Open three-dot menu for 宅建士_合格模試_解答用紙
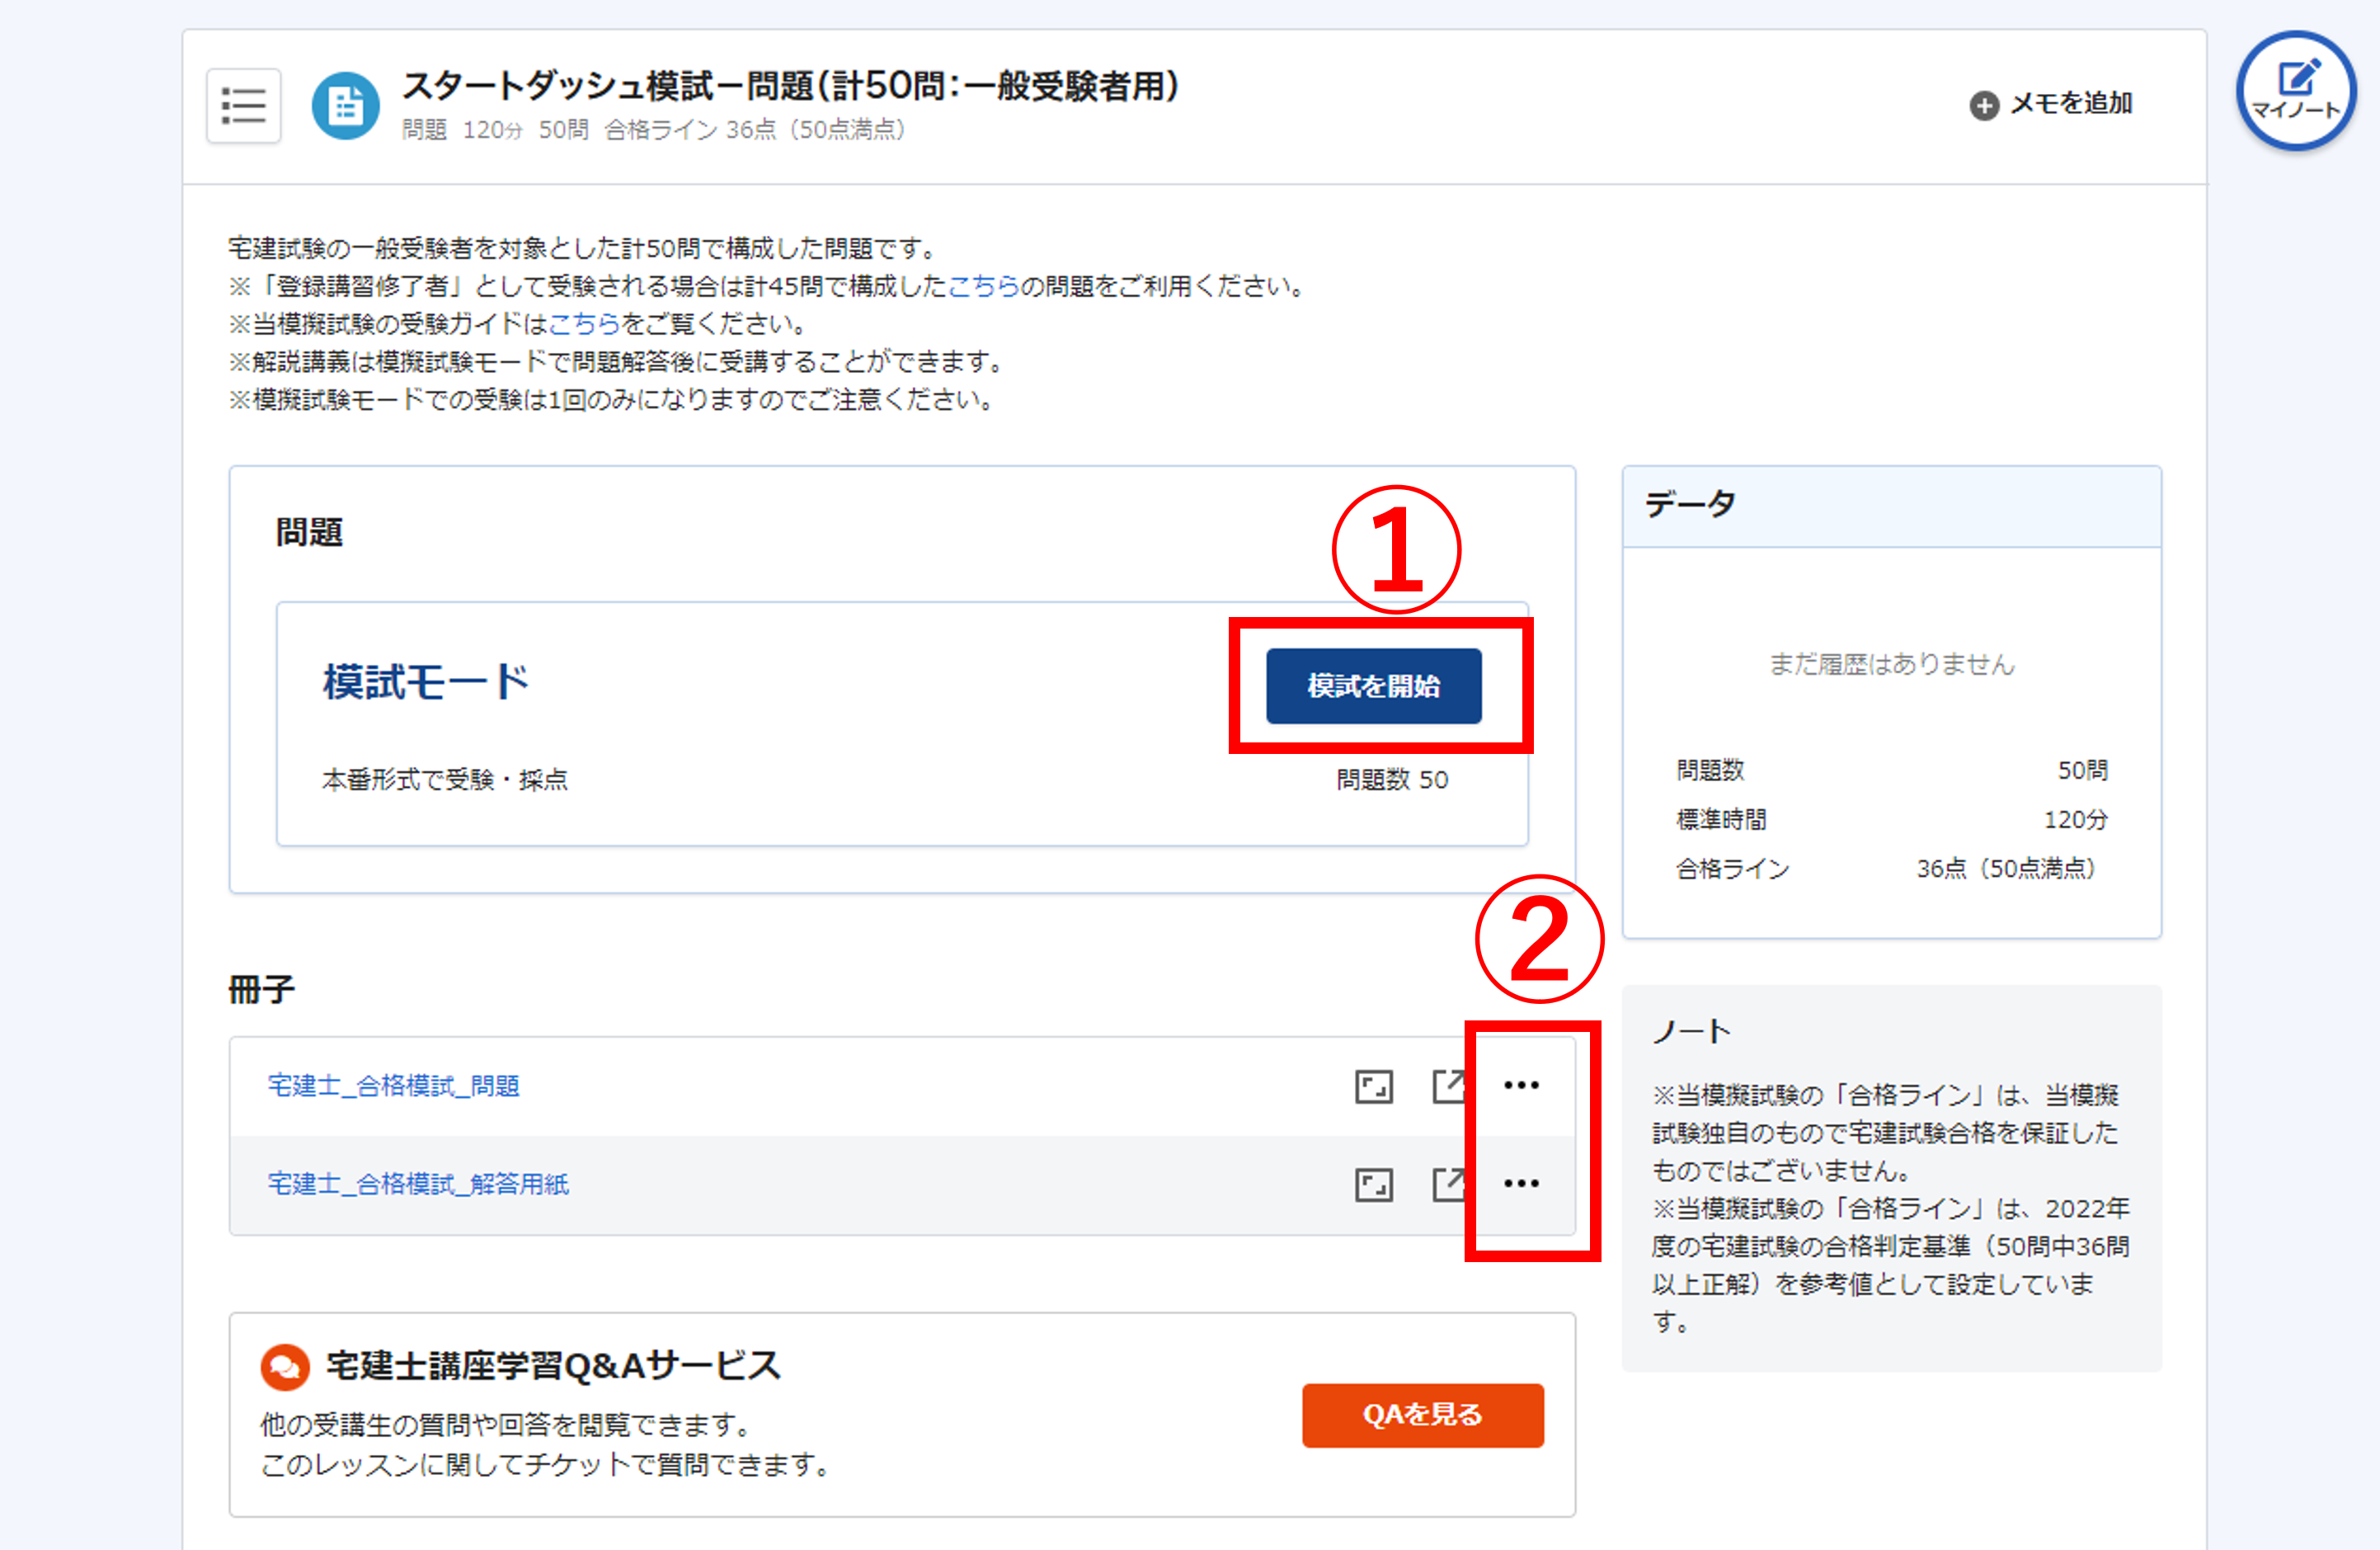Screen dimensions: 2380x1550 tap(1521, 1183)
